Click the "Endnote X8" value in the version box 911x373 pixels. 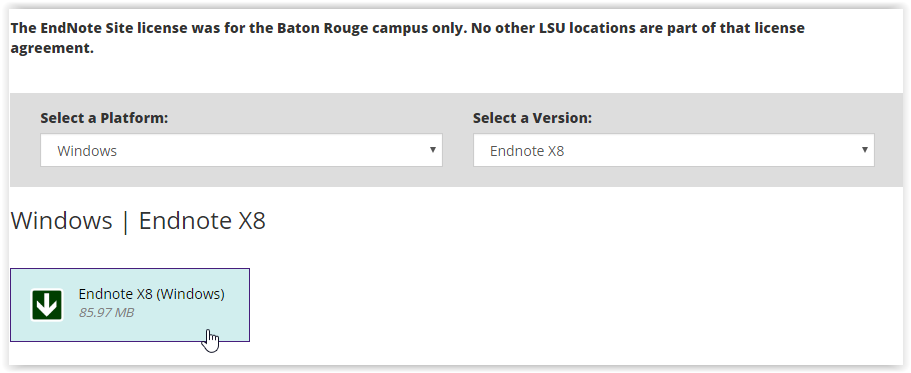(527, 151)
